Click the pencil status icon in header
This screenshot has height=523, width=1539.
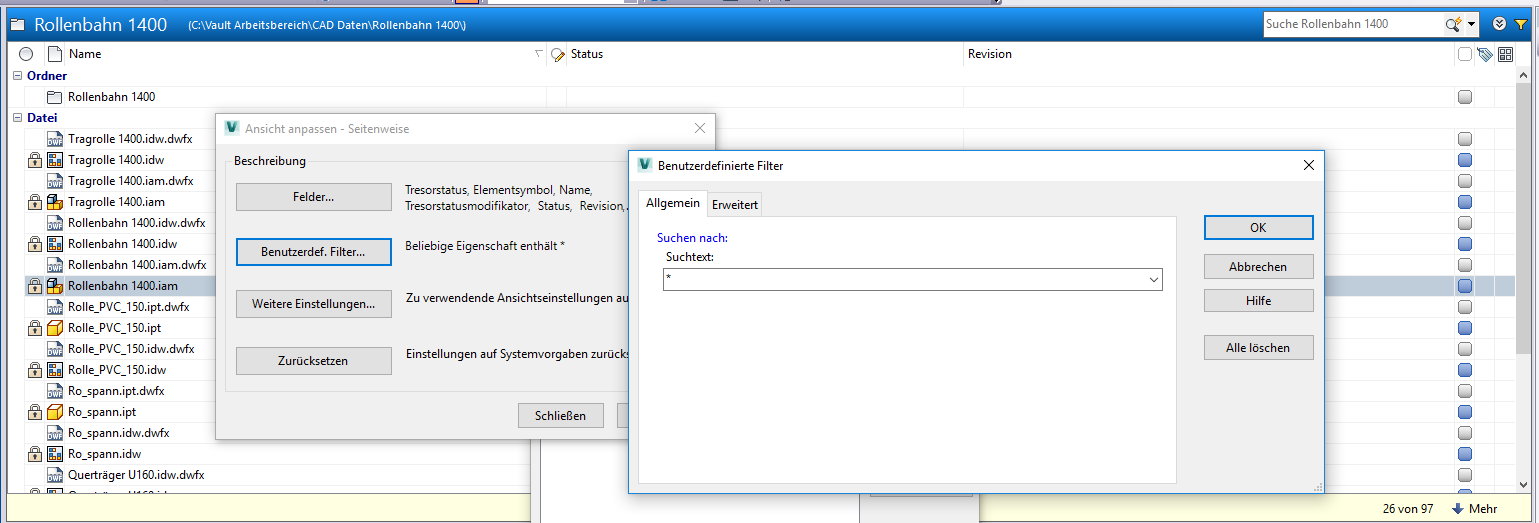point(558,55)
